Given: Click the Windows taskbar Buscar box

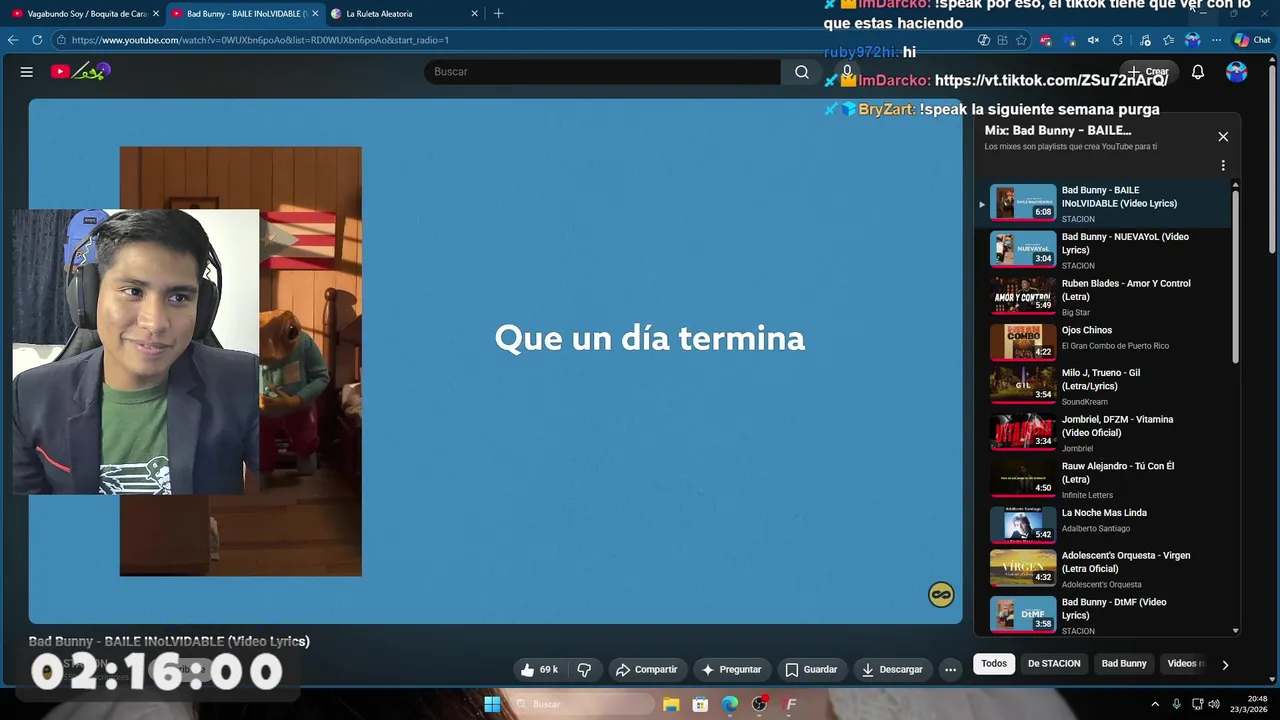Looking at the screenshot, I should coord(585,704).
